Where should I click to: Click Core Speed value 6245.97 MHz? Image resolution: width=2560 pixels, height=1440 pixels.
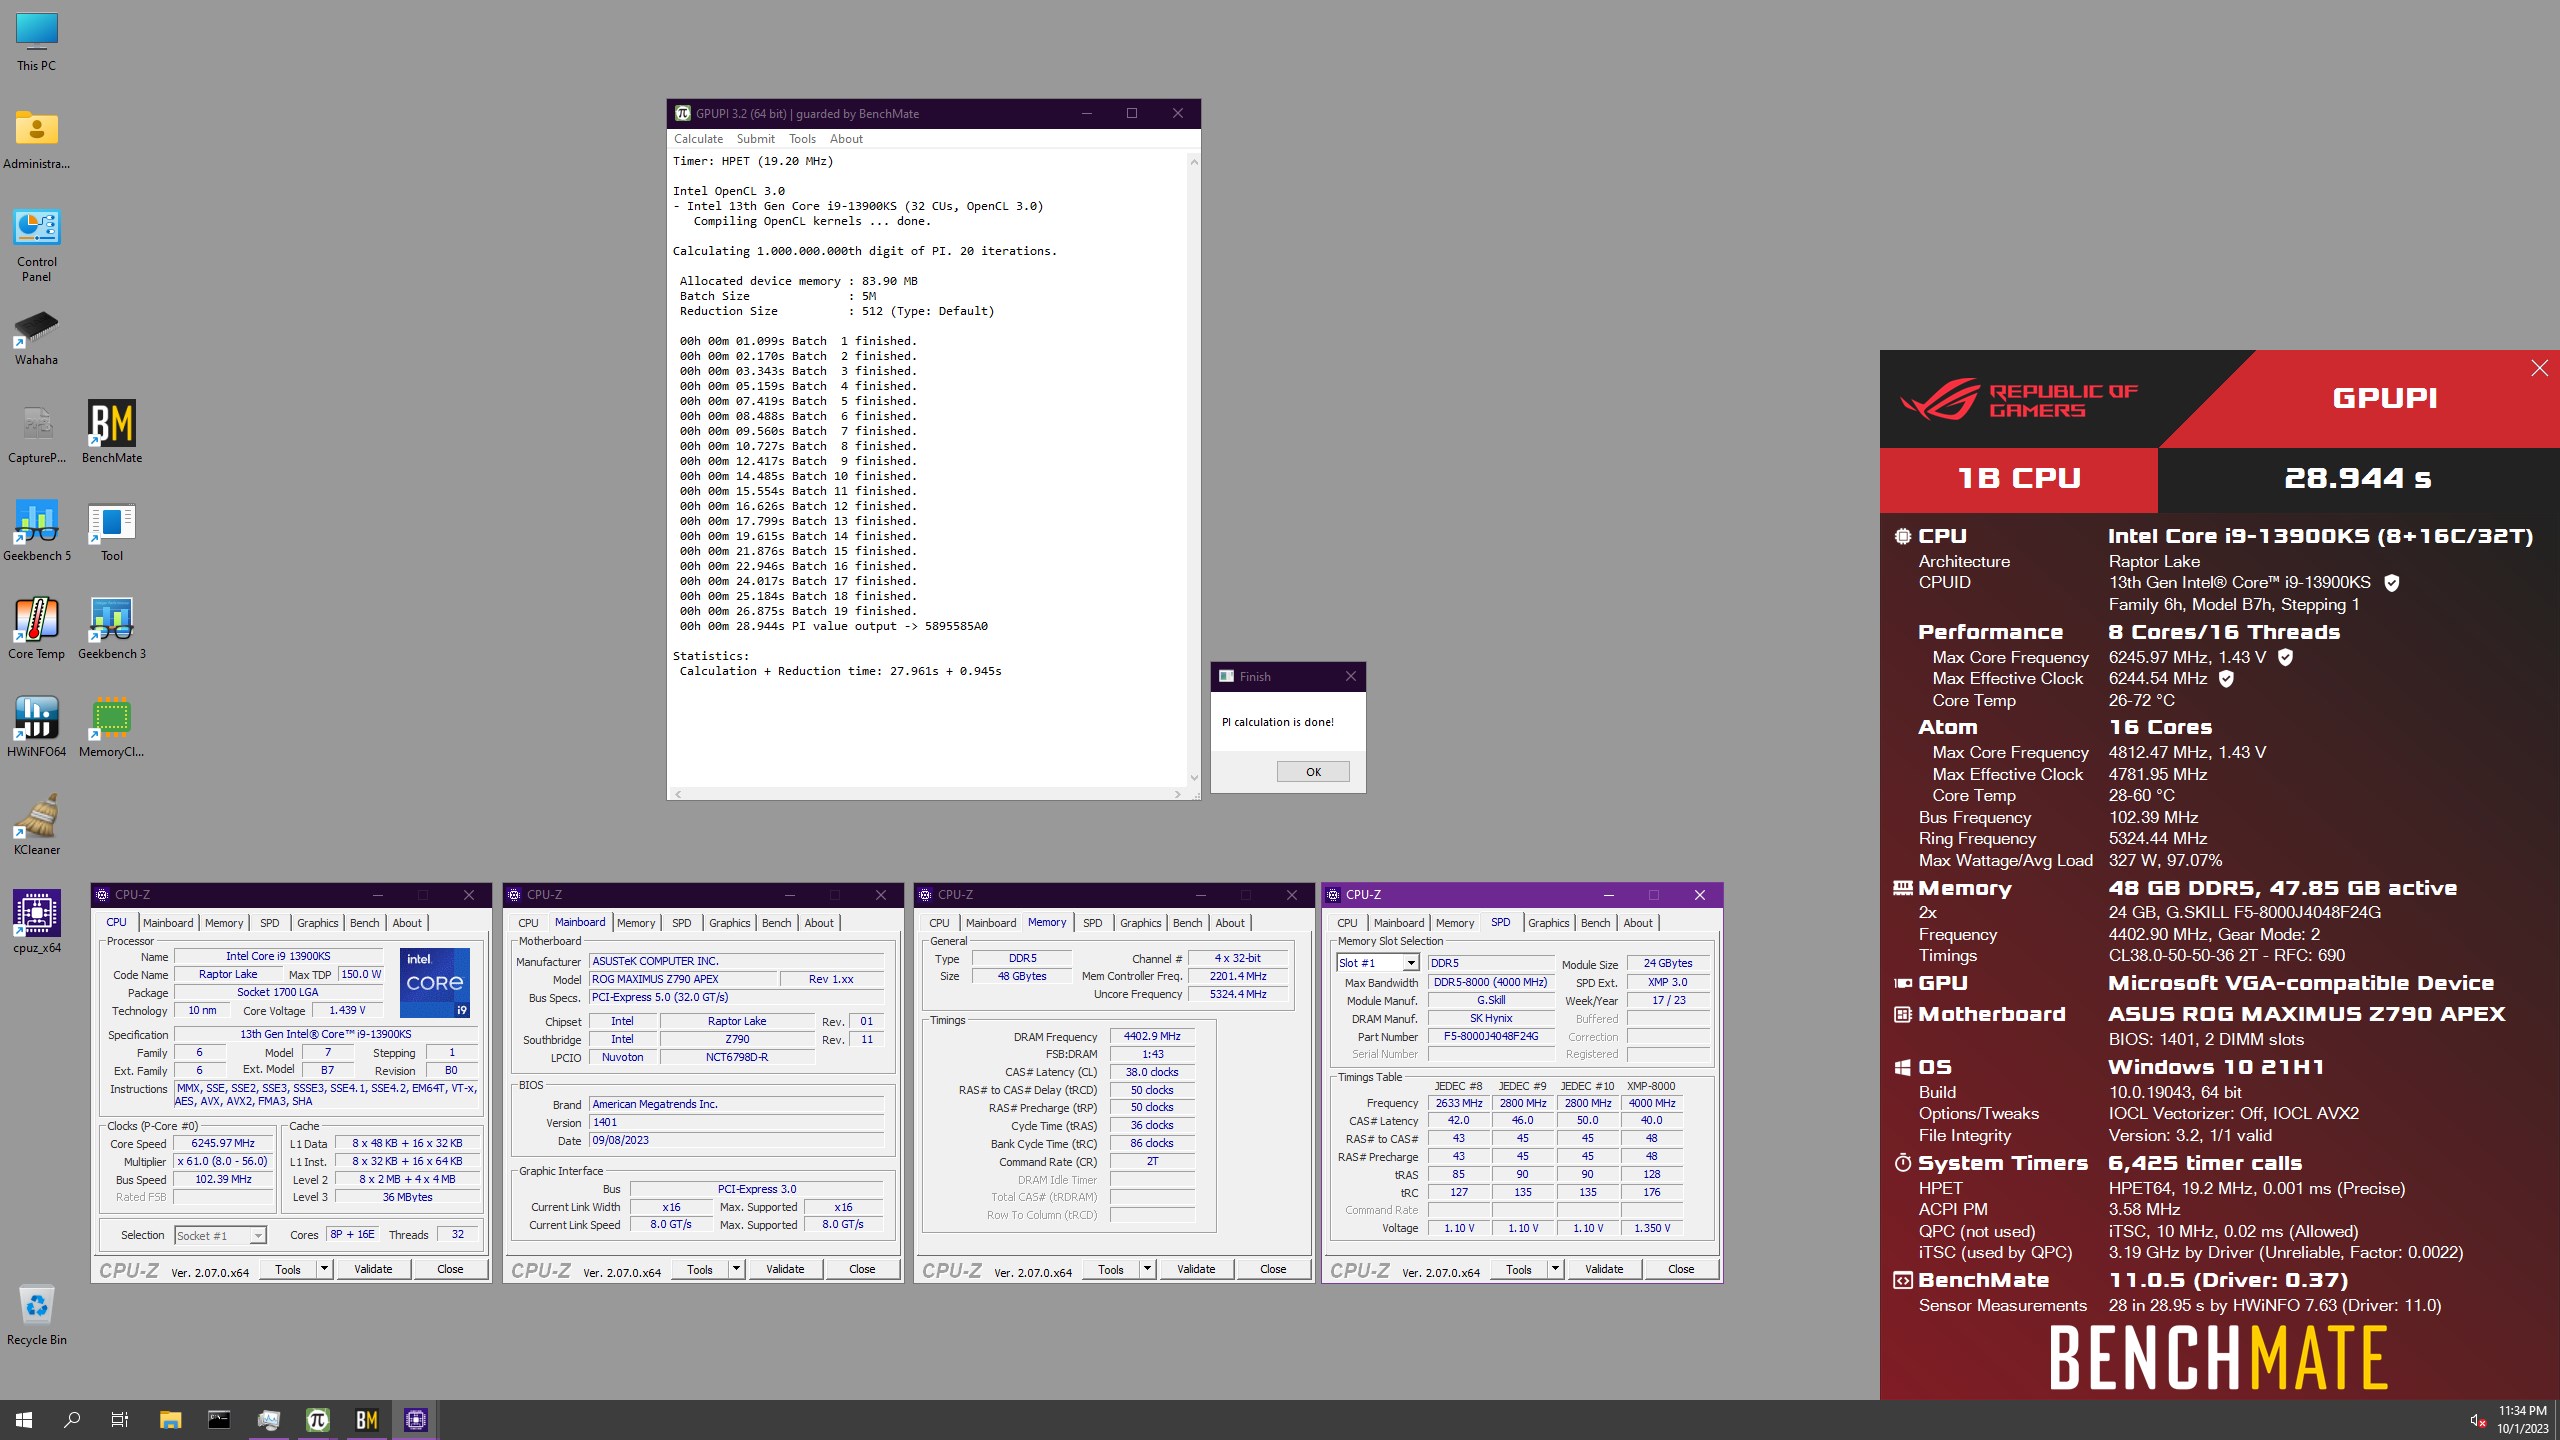coord(223,1143)
